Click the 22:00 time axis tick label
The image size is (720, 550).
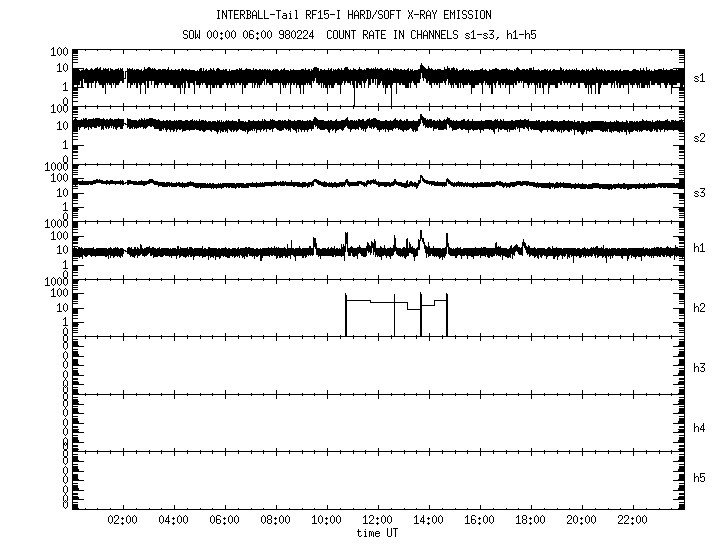pyautogui.click(x=633, y=520)
